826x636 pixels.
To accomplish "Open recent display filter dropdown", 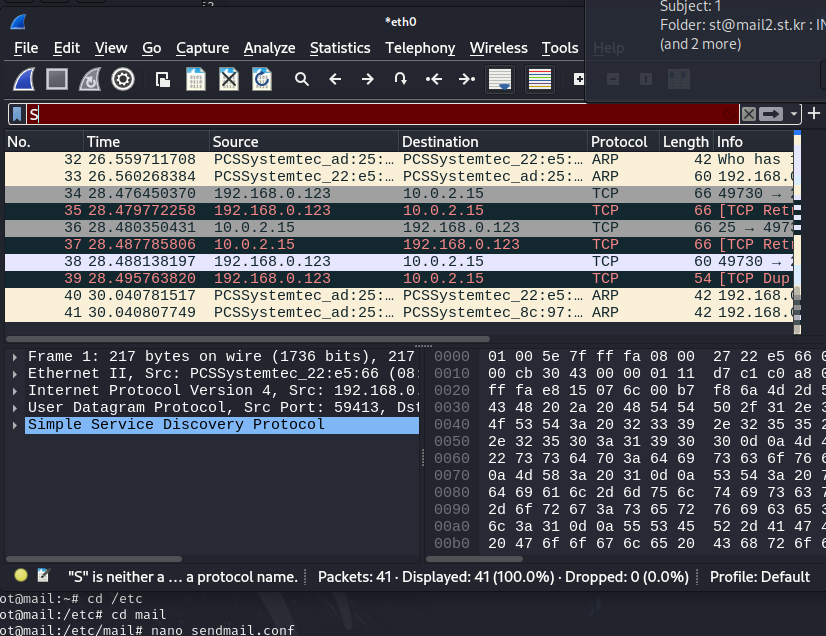I will coord(793,114).
